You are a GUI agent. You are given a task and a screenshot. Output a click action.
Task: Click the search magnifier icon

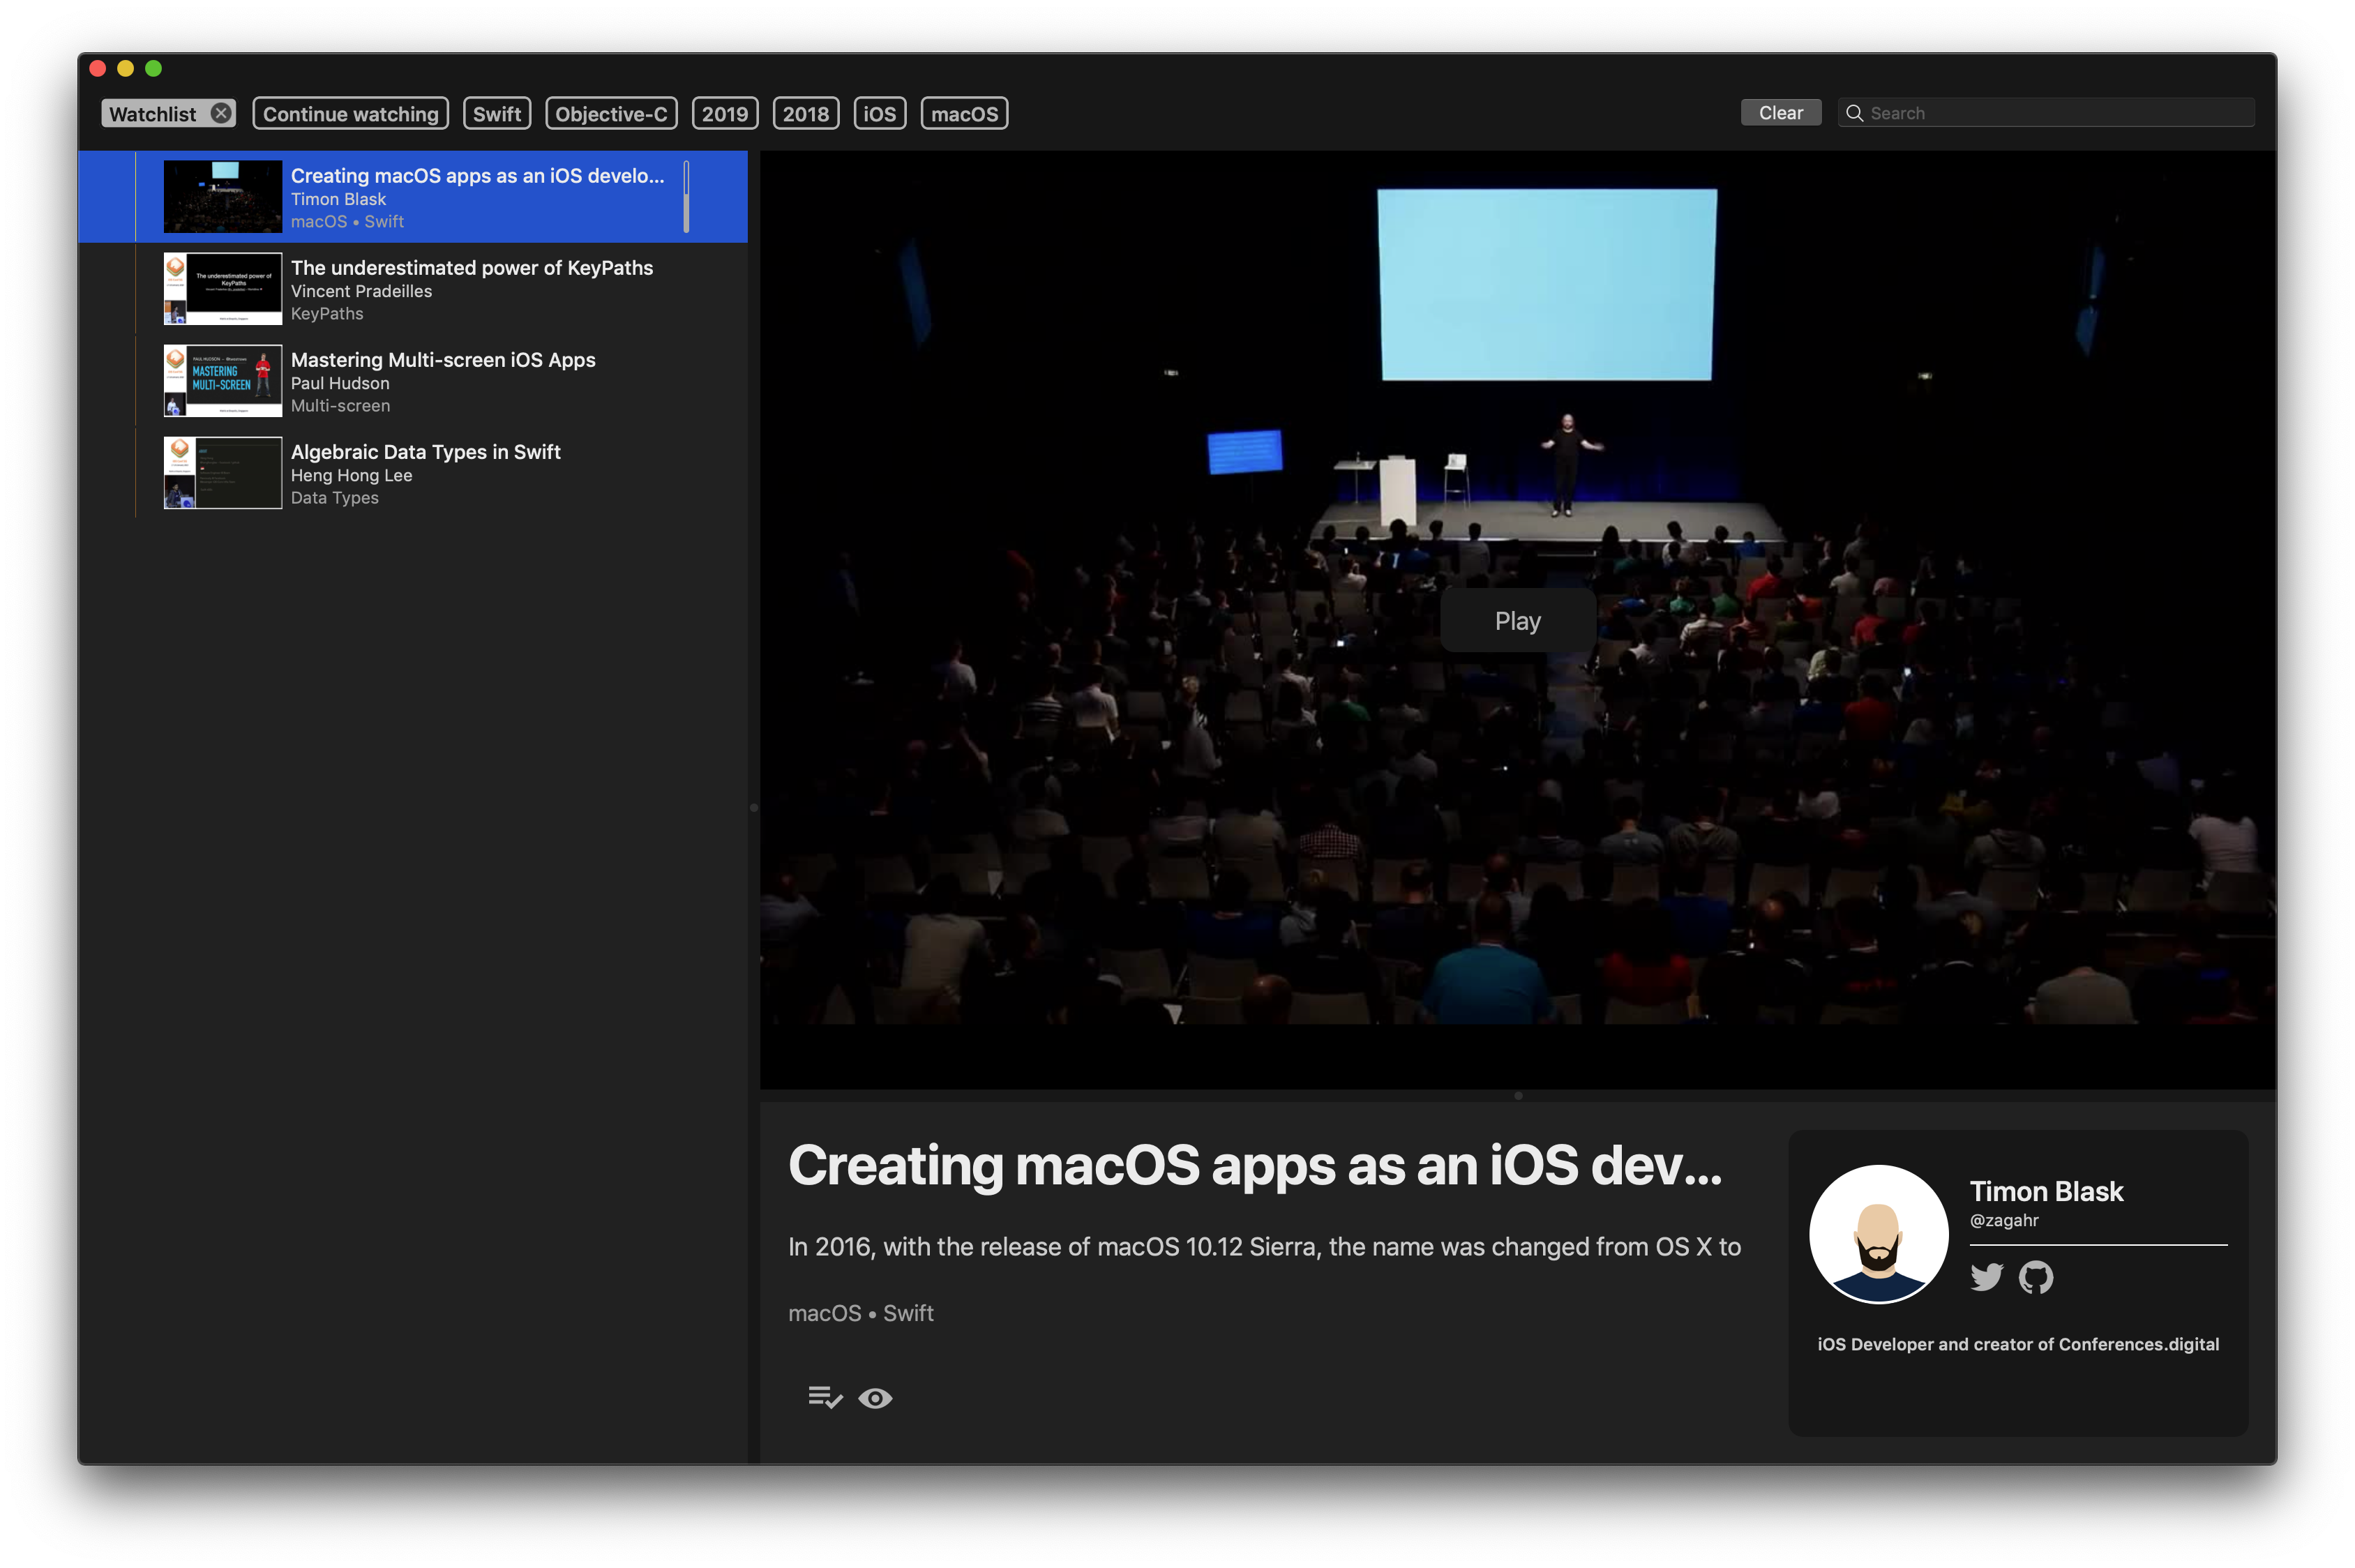(1856, 113)
